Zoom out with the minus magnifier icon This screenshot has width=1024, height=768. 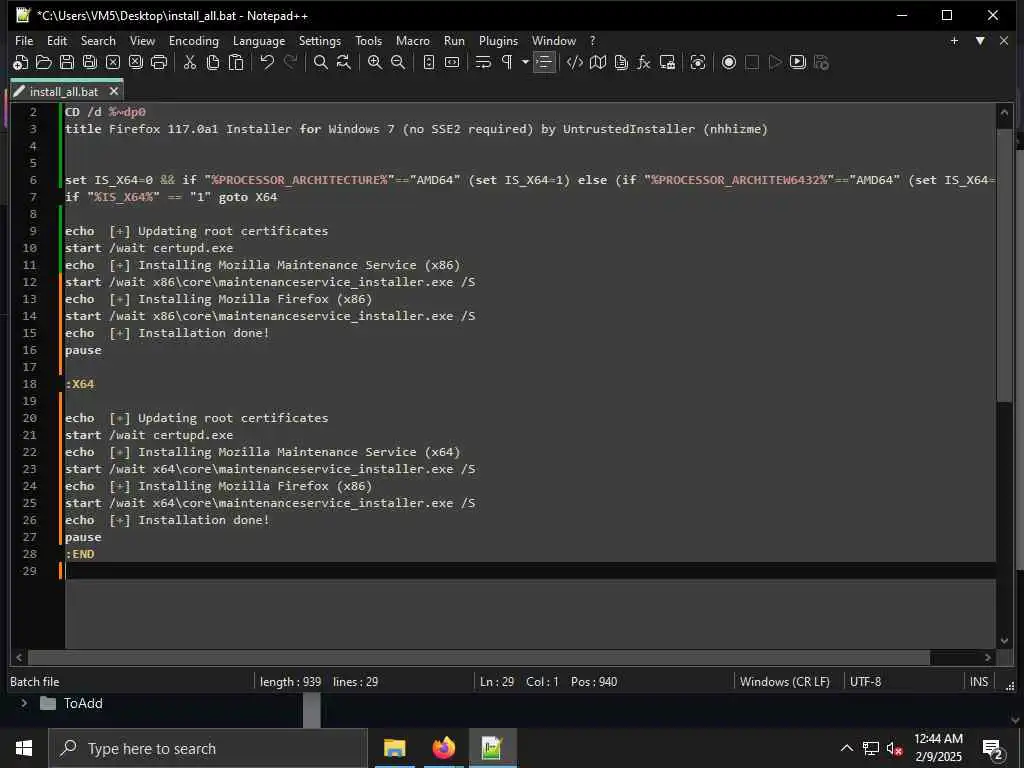398,62
